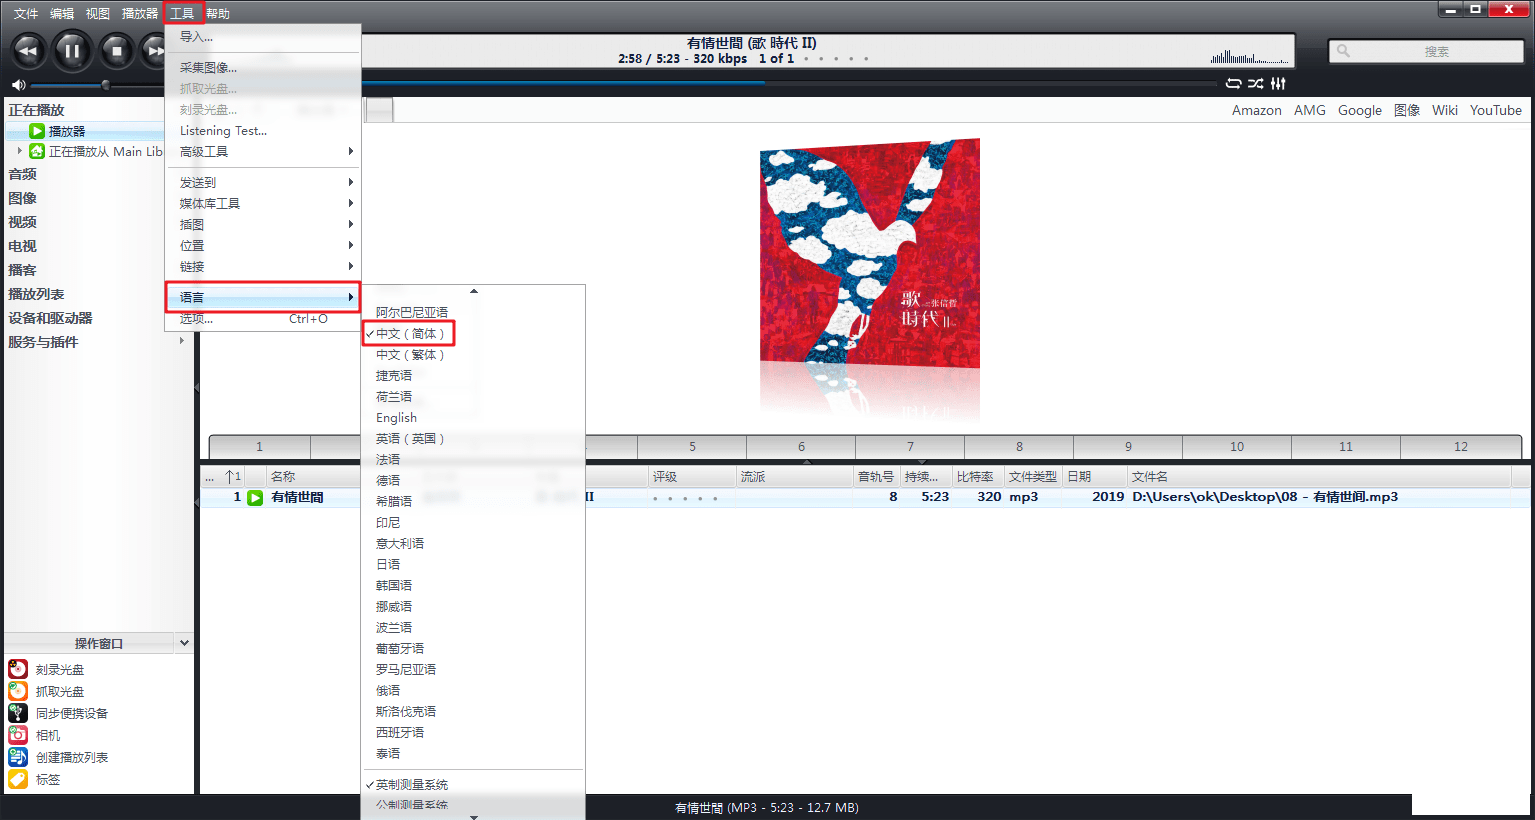Open the Amazon link

pos(1256,110)
